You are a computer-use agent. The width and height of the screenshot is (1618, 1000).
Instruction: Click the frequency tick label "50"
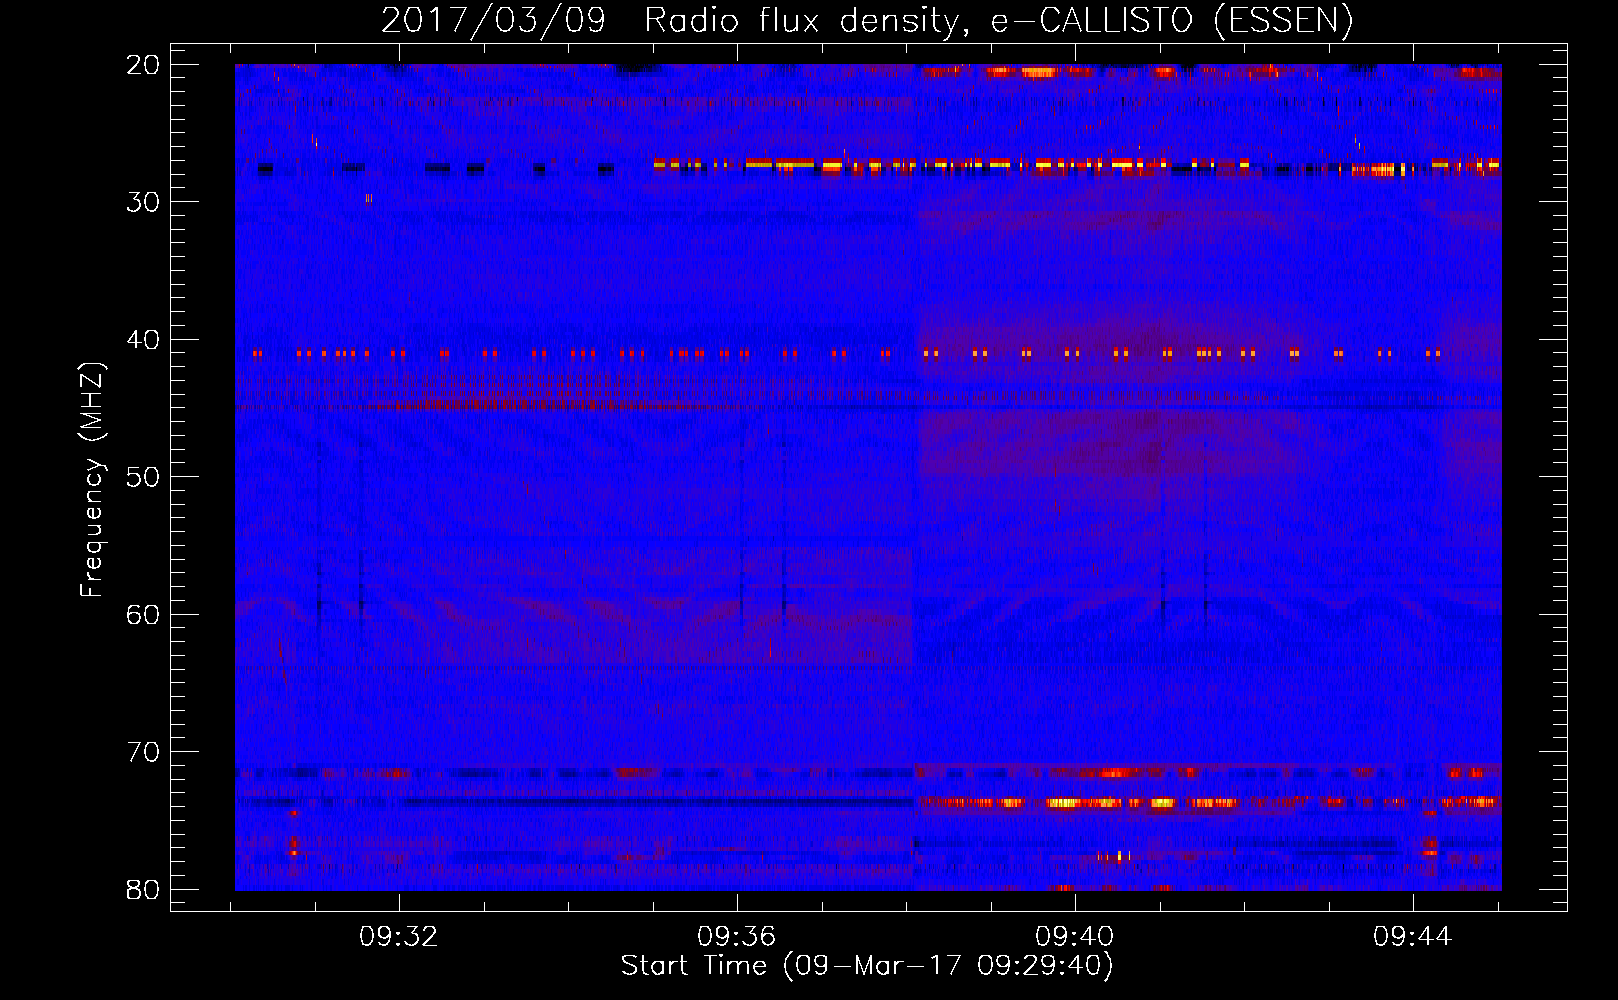click(143, 477)
